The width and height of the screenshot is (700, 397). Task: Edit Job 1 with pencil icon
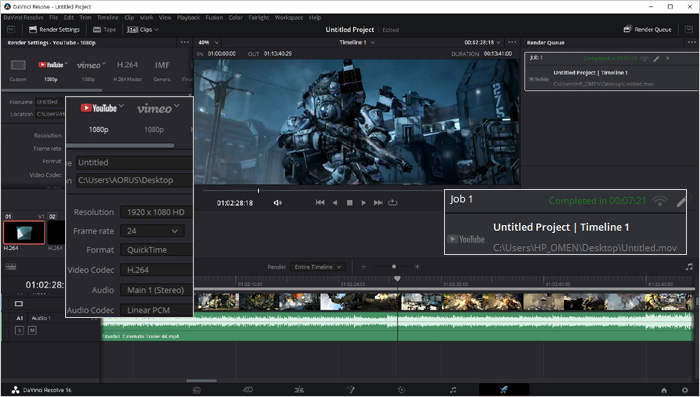[x=656, y=59]
